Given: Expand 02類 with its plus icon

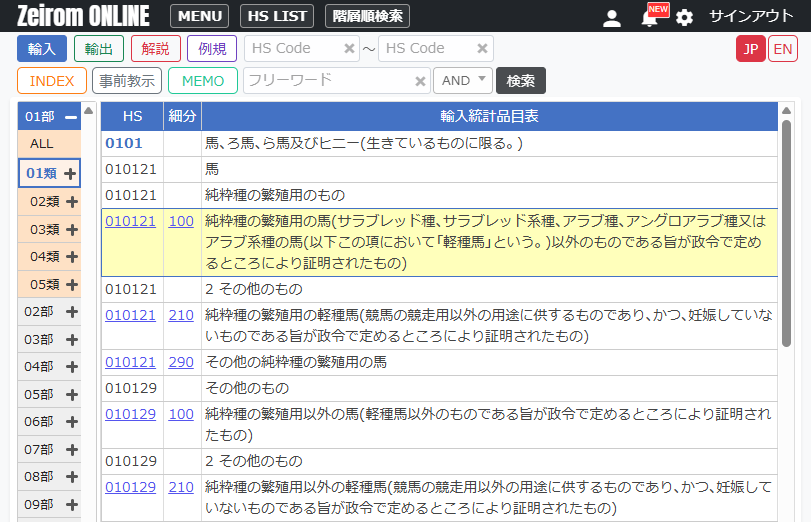Looking at the screenshot, I should (72, 202).
